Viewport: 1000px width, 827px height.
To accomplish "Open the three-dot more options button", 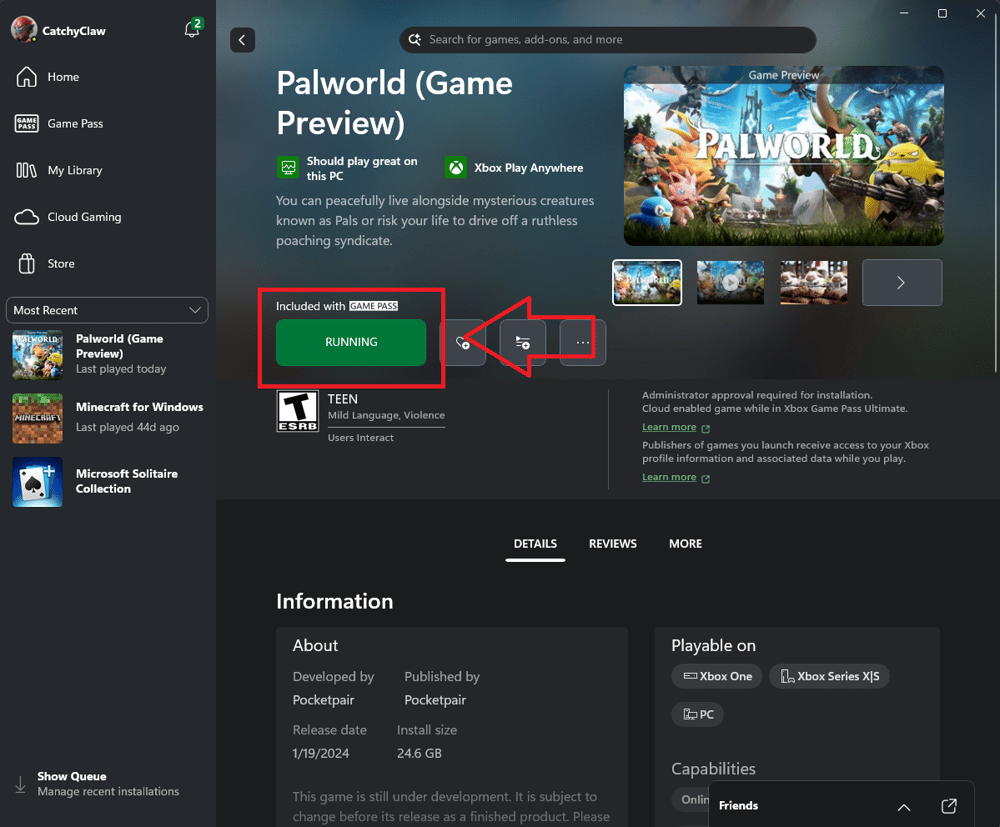I will tap(582, 343).
